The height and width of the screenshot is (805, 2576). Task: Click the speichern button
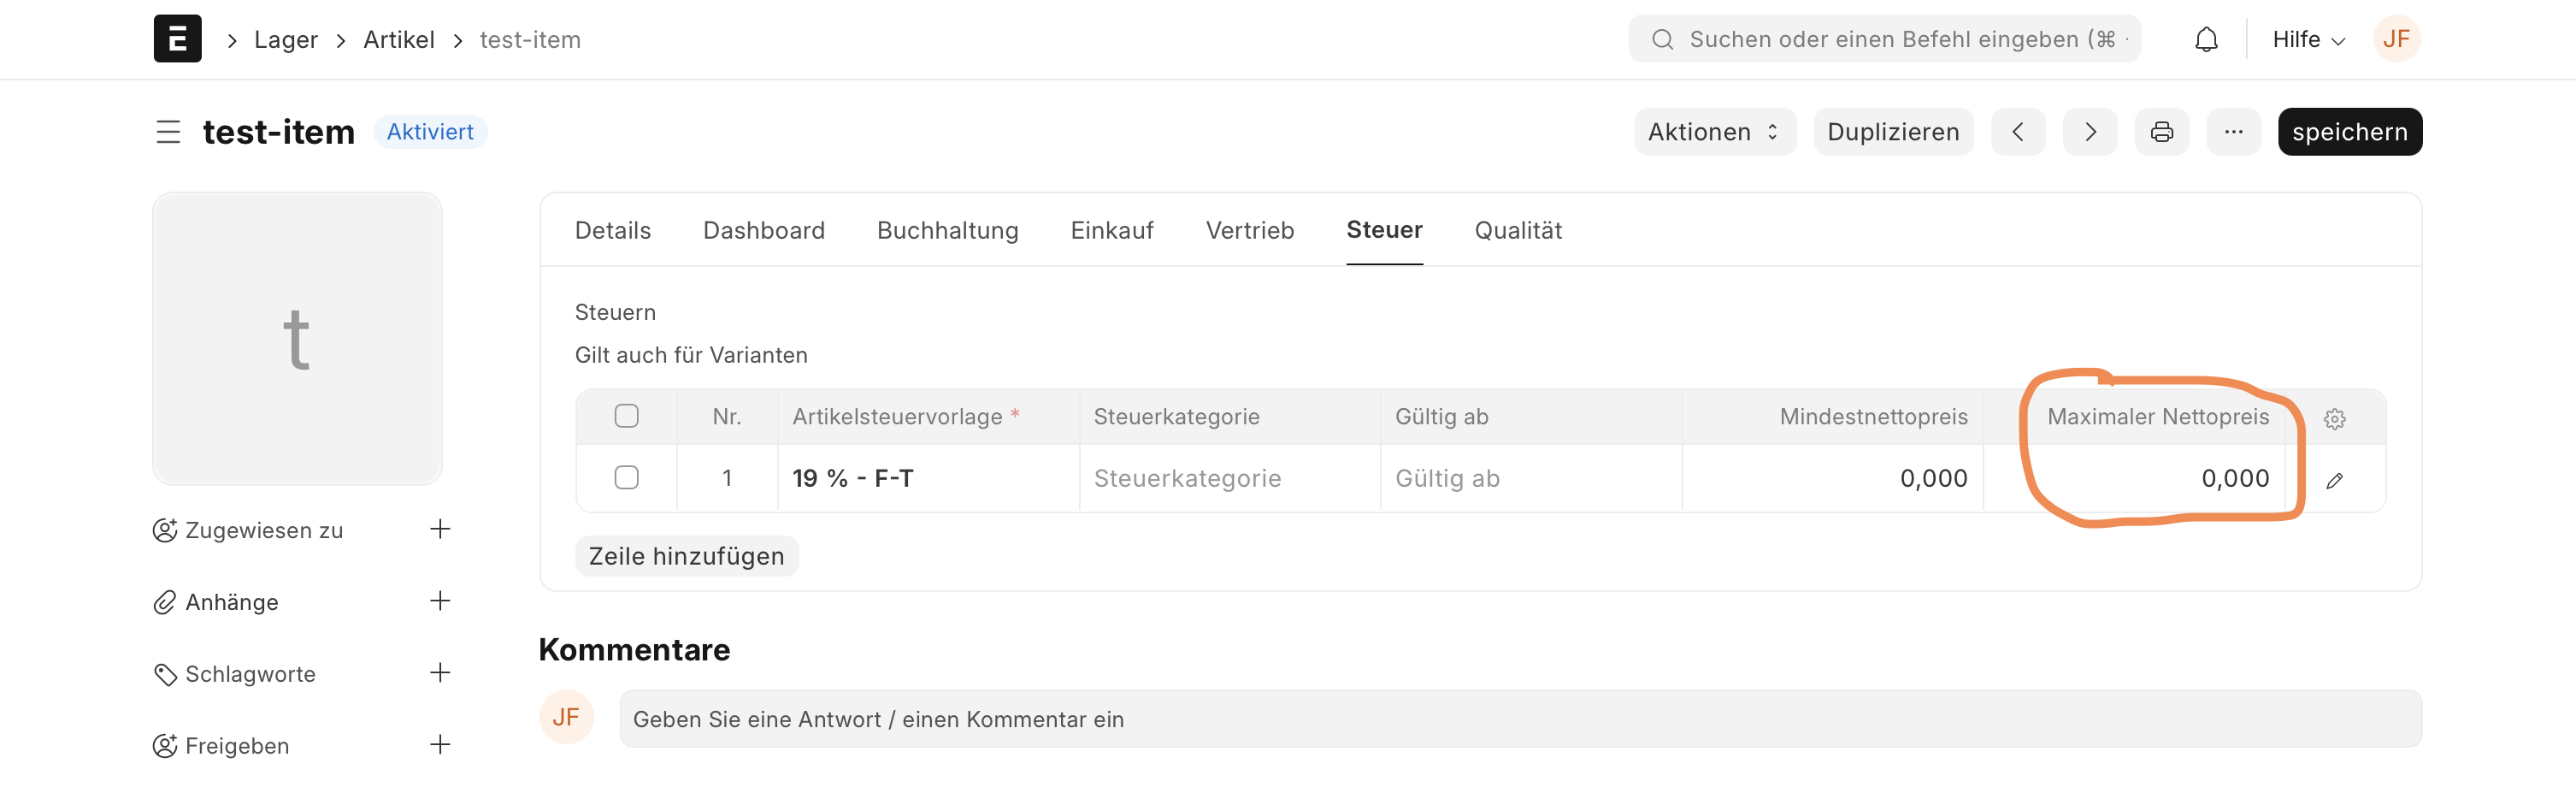click(x=2349, y=132)
